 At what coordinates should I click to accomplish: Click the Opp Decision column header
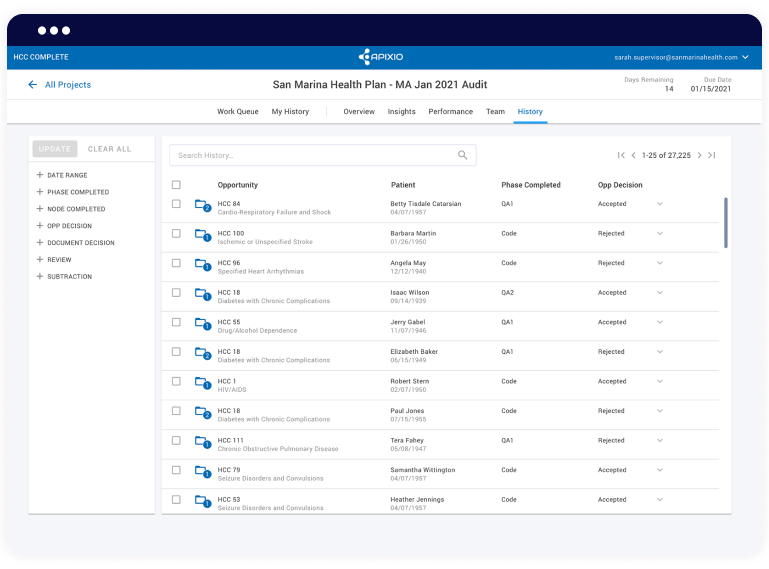tap(620, 185)
